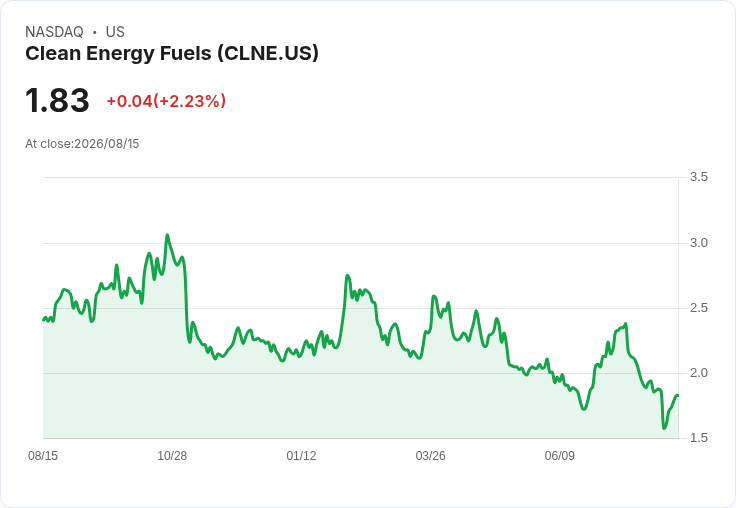Click the chart's highest peak near 10/28
Viewport: 736px width, 508px height.
[167, 235]
